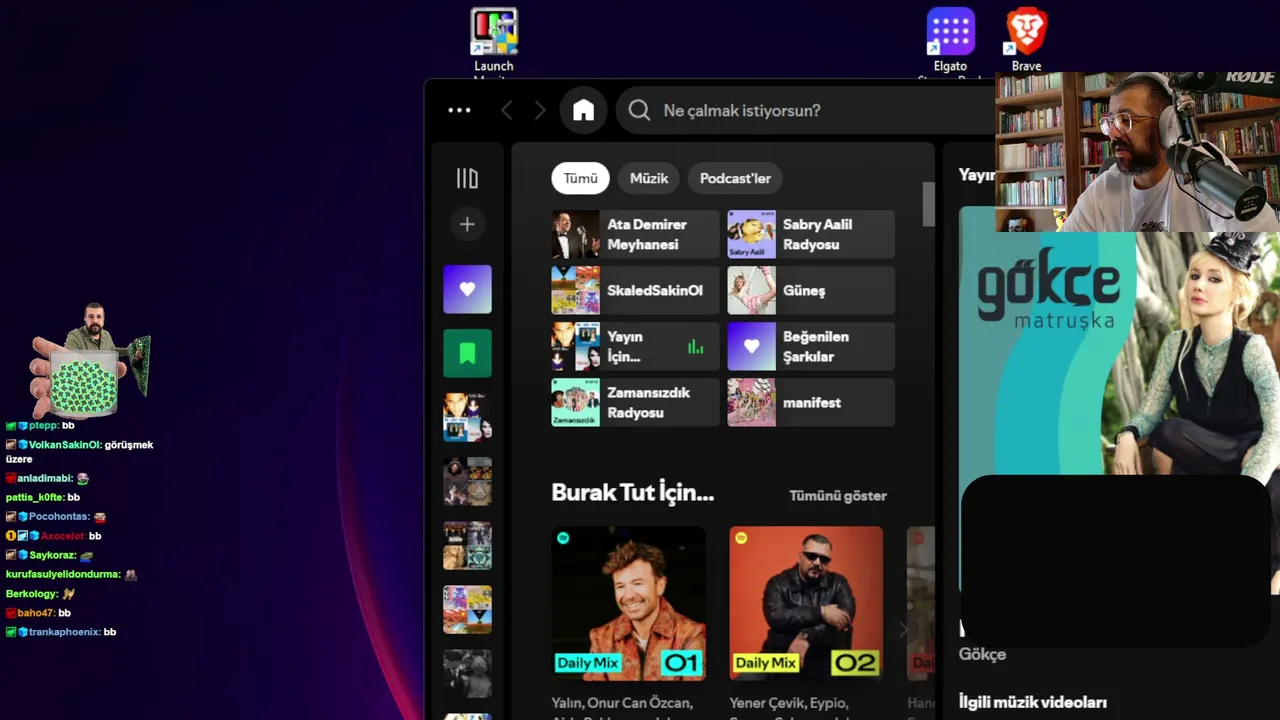Click the 'Yalın, Onur Can Özcan,' description
This screenshot has height=720, width=1280.
coord(621,703)
